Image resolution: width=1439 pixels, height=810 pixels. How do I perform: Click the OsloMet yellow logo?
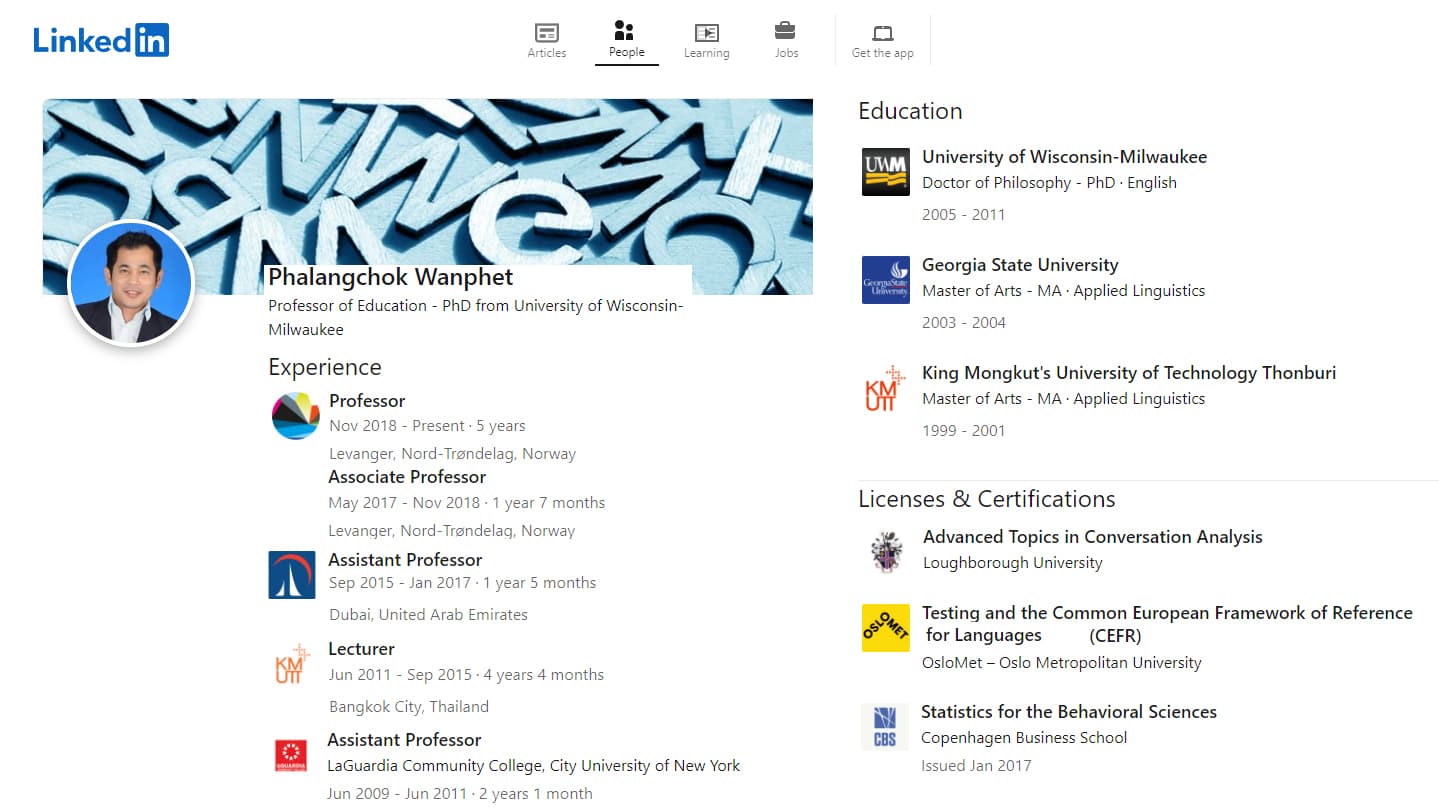885,628
